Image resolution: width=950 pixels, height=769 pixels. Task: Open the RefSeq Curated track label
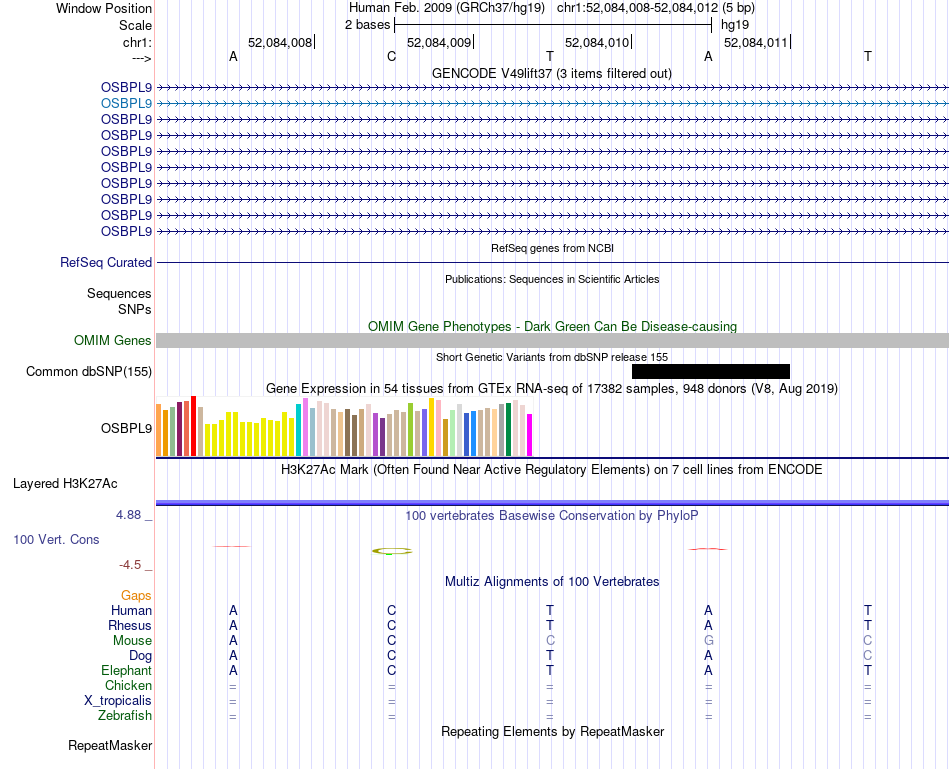pos(105,262)
